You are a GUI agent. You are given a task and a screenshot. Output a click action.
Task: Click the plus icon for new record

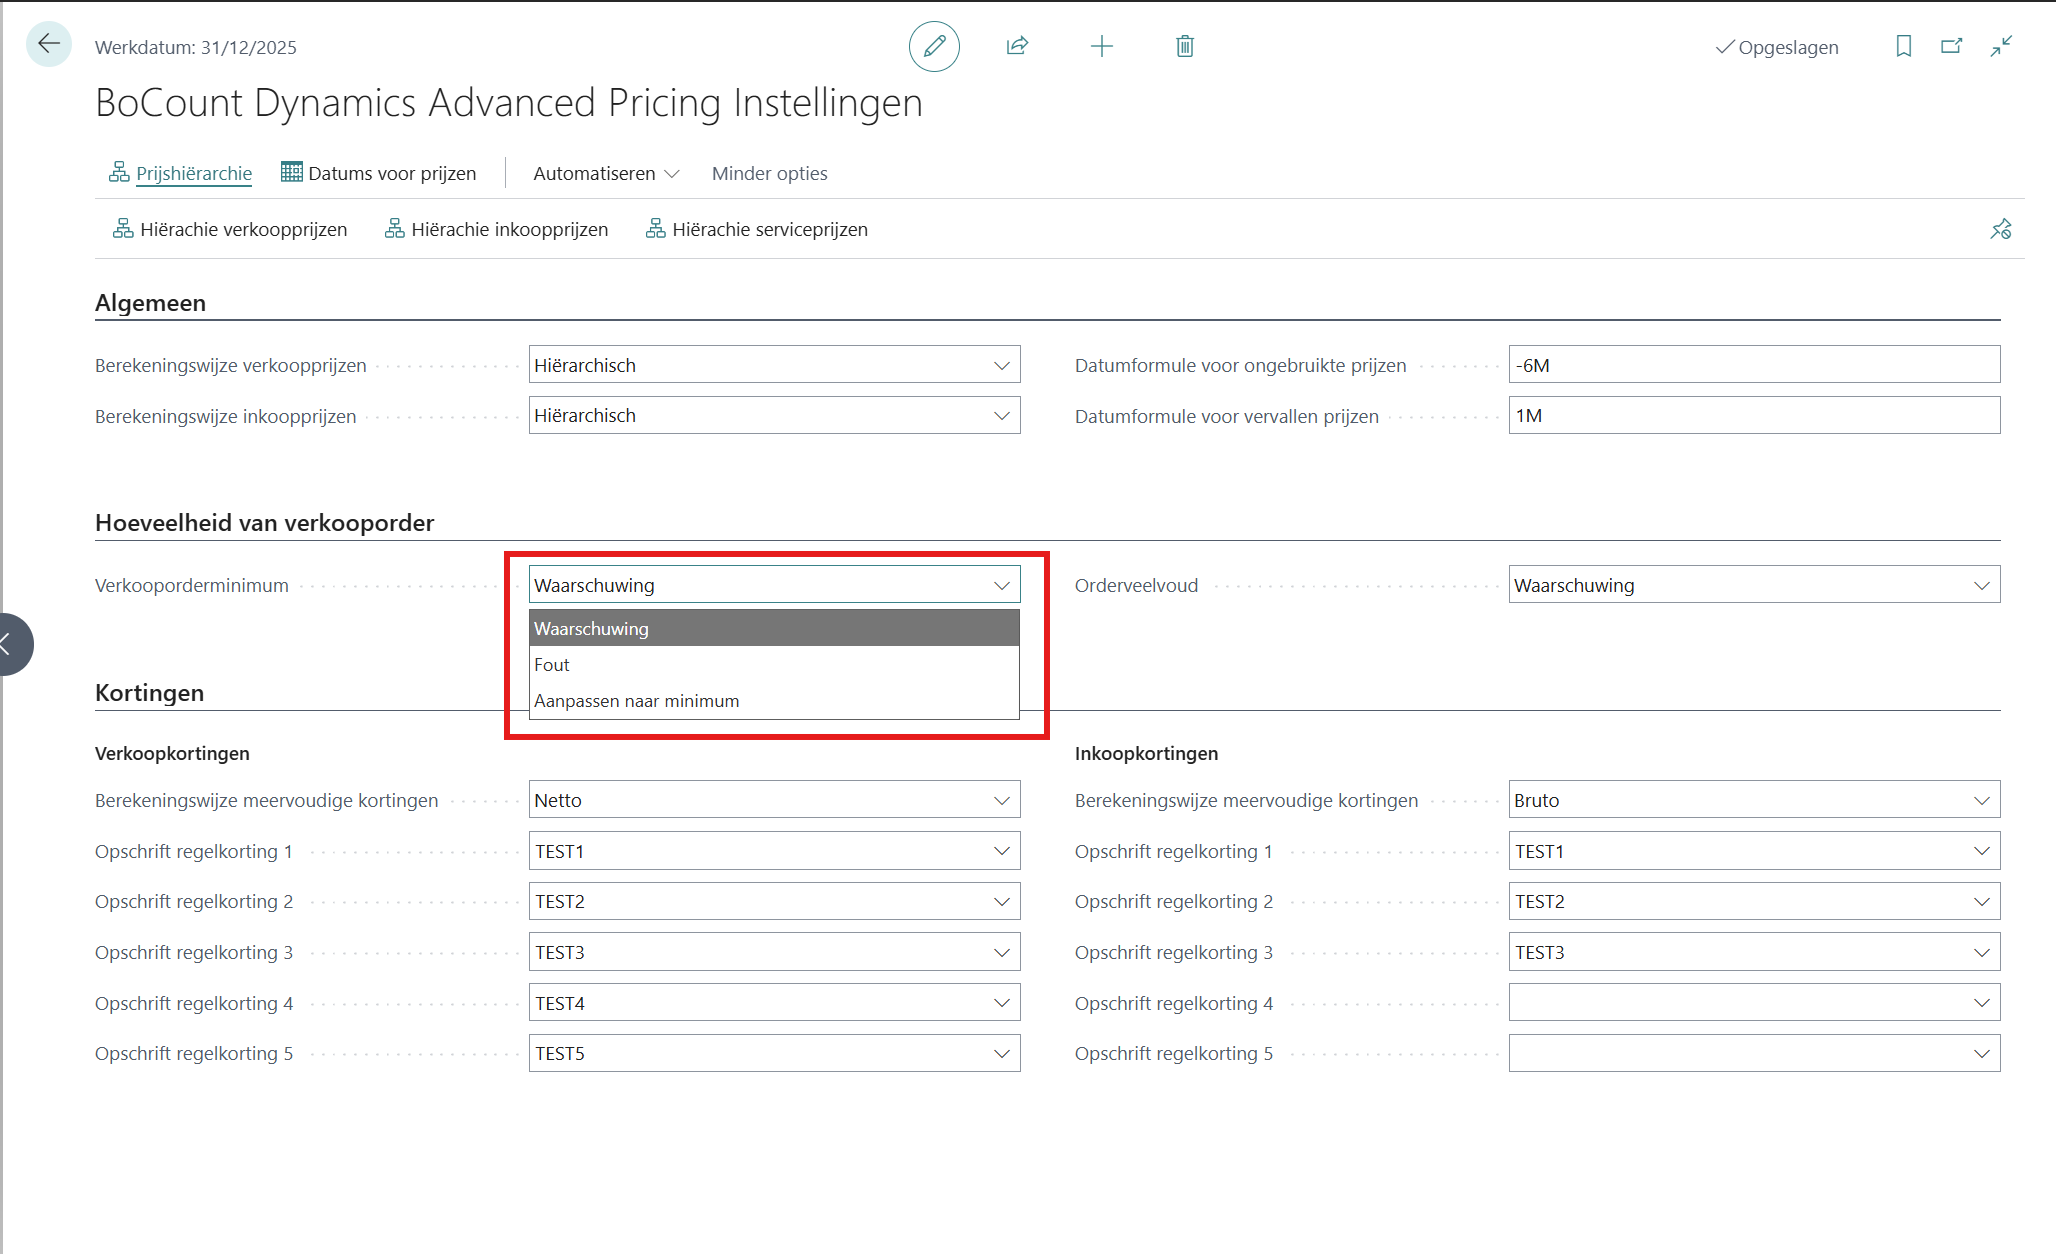tap(1101, 46)
